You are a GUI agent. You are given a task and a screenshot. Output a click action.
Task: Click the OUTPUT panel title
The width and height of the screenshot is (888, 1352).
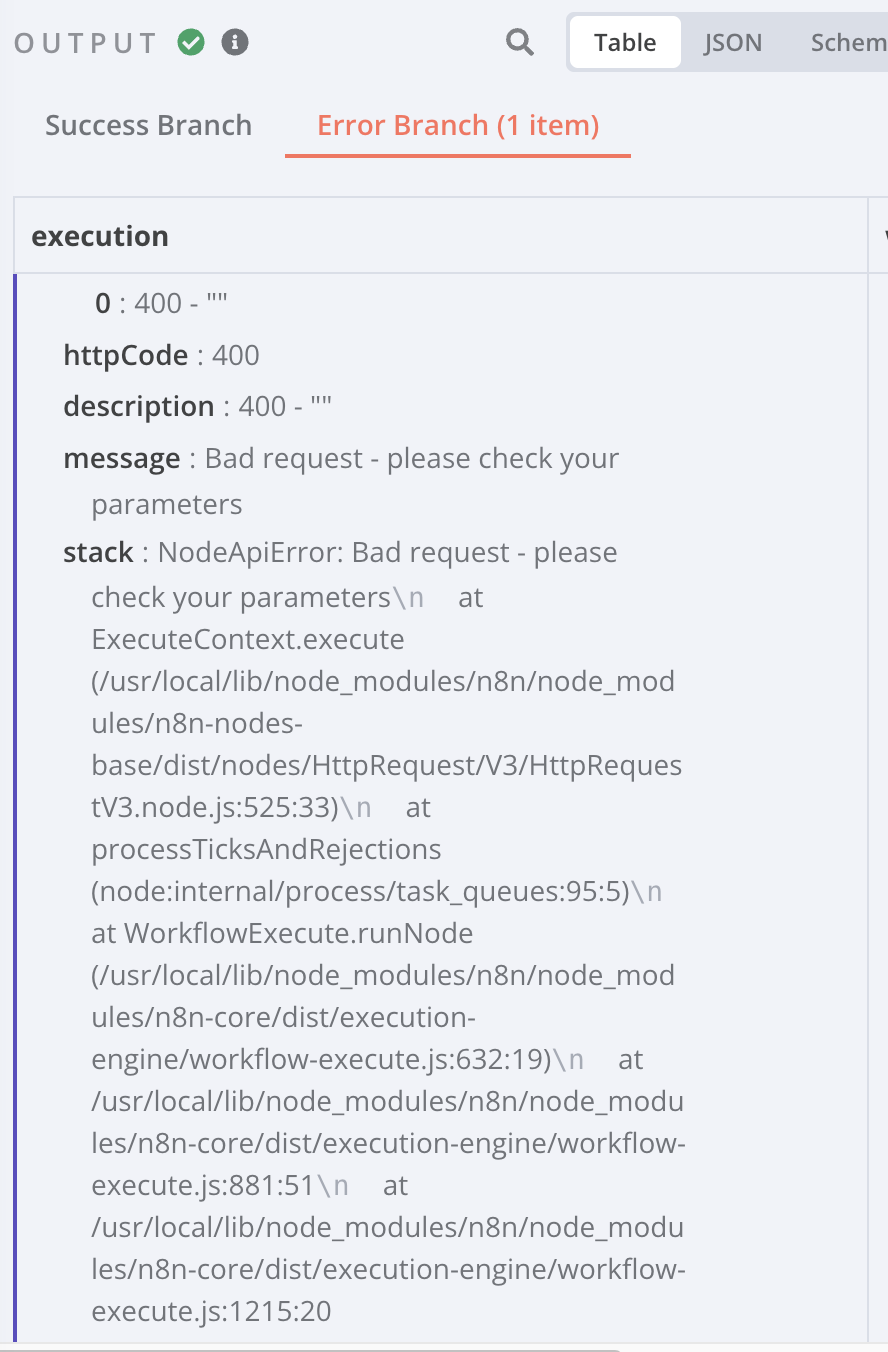(86, 43)
